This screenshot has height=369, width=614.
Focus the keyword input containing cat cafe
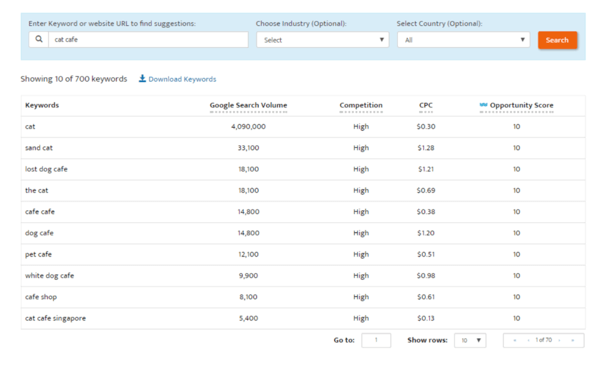coord(148,39)
